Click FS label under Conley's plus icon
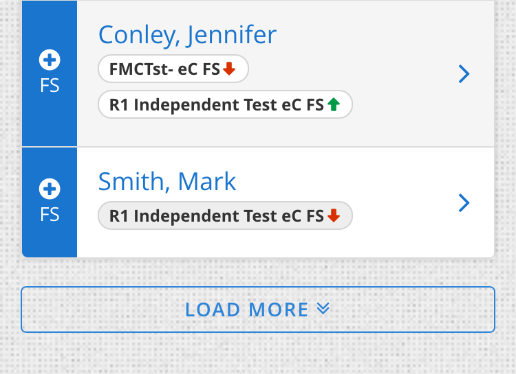Screen dimensions: 516x374 (x=50, y=86)
